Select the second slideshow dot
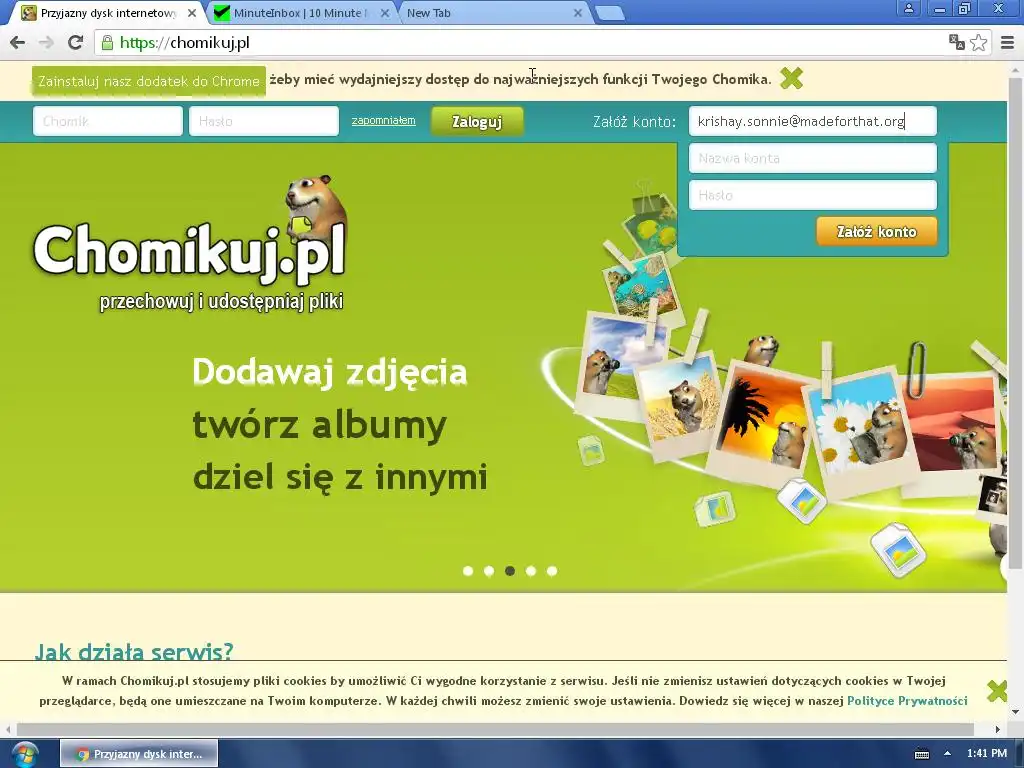This screenshot has width=1024, height=768. pyautogui.click(x=488, y=571)
